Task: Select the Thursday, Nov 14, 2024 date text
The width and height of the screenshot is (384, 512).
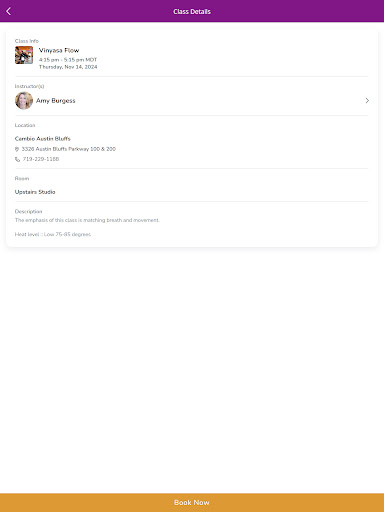Action: pos(68,67)
